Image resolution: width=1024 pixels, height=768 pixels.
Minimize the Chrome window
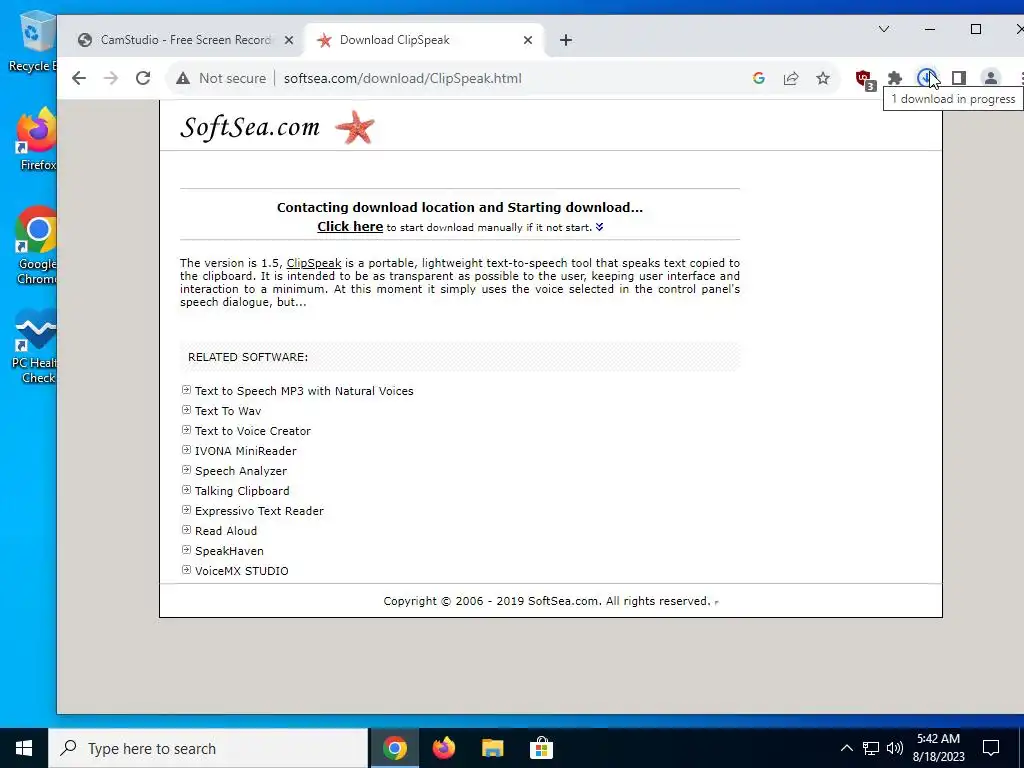coord(930,29)
